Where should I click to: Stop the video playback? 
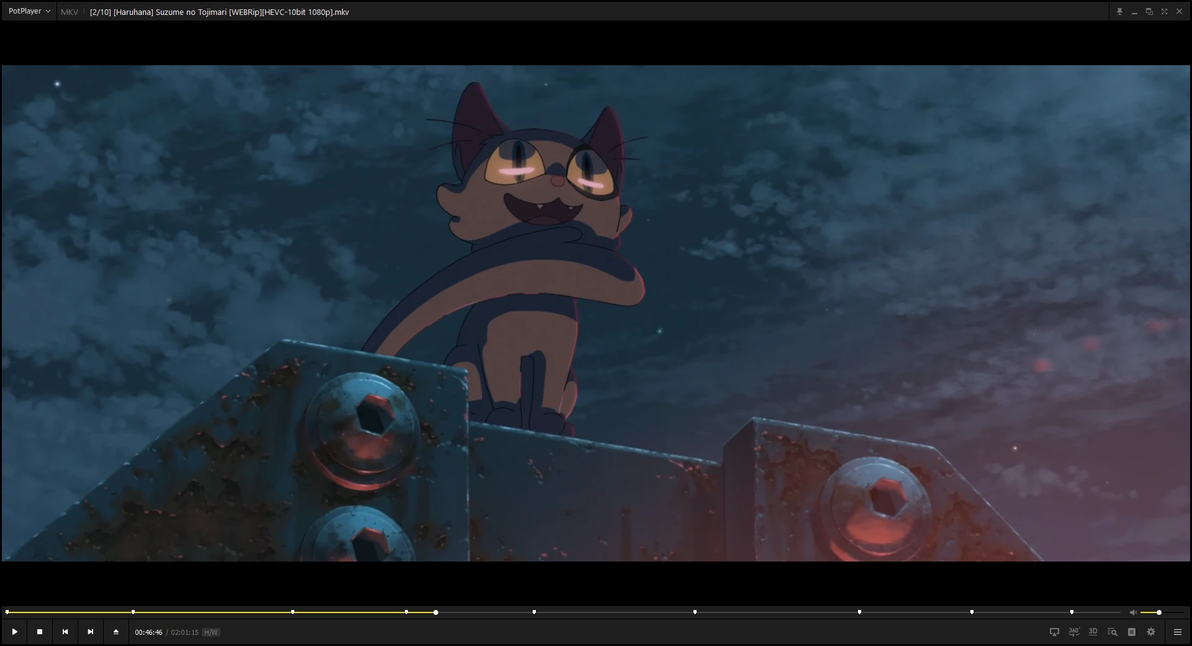40,632
